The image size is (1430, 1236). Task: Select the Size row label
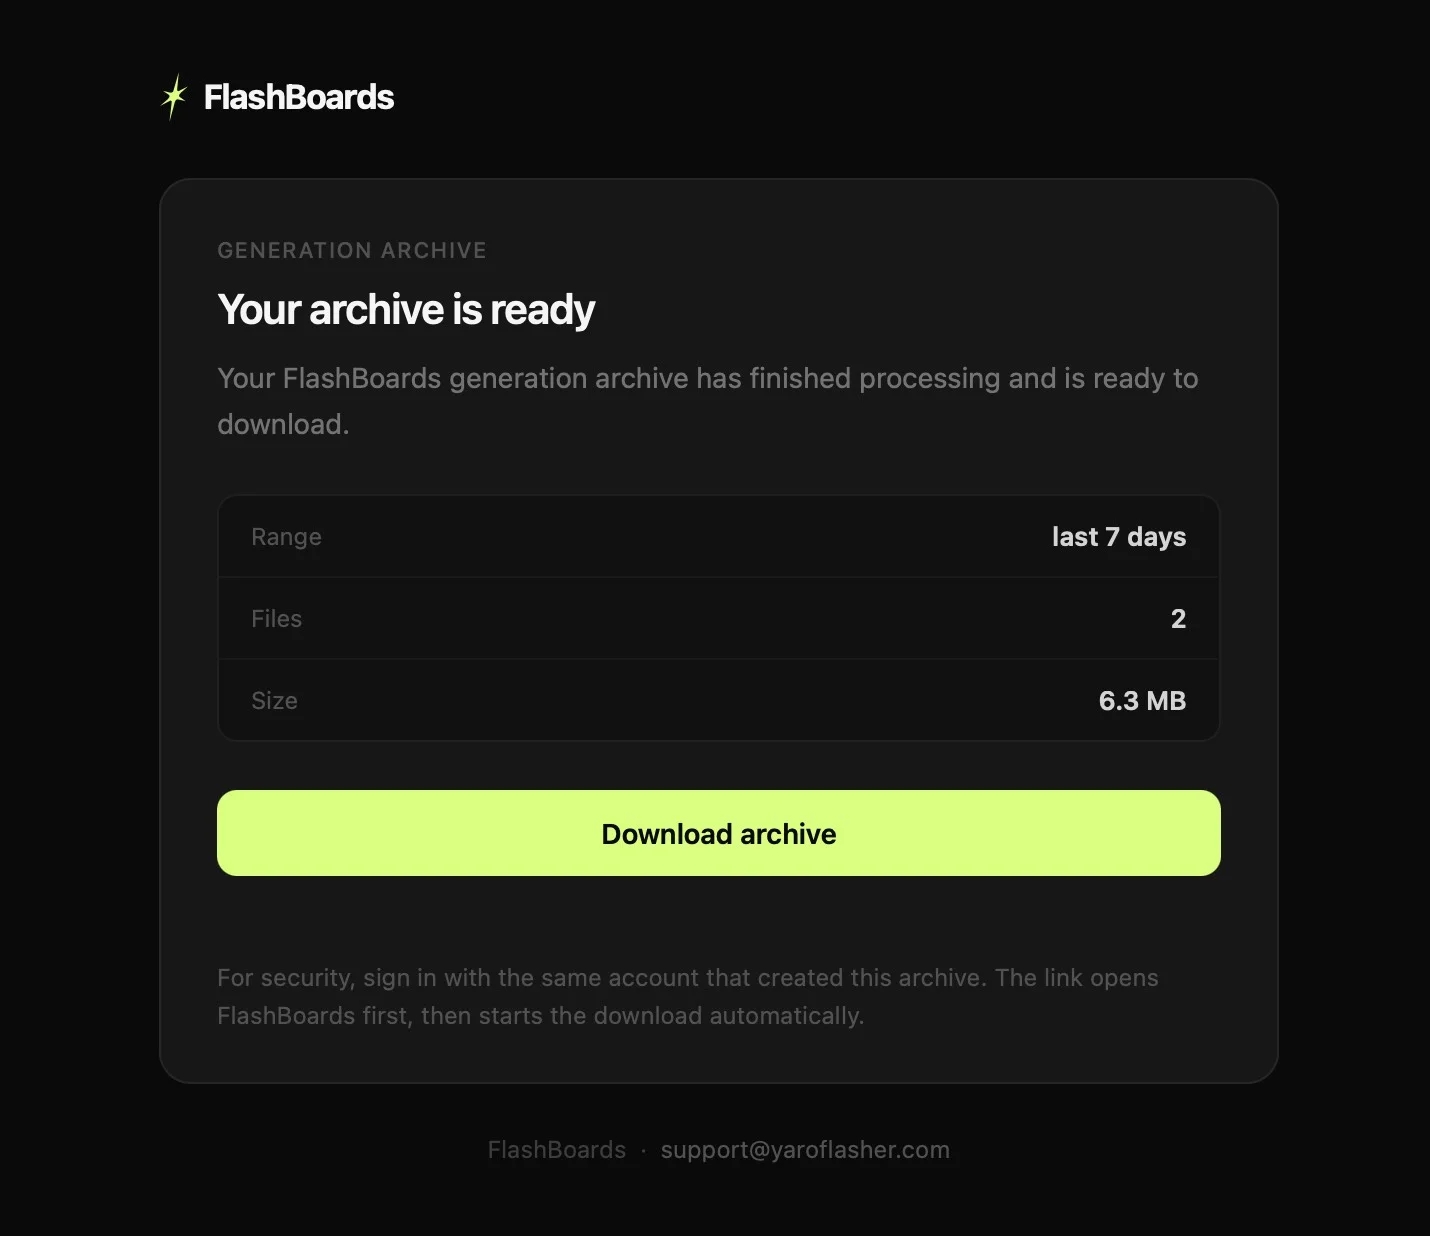pyautogui.click(x=274, y=701)
